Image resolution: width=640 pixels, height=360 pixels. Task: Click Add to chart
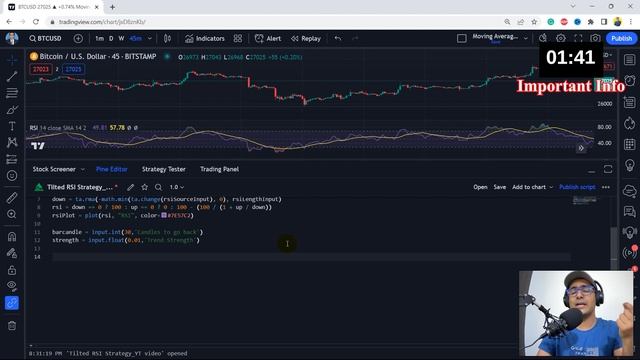click(x=529, y=187)
